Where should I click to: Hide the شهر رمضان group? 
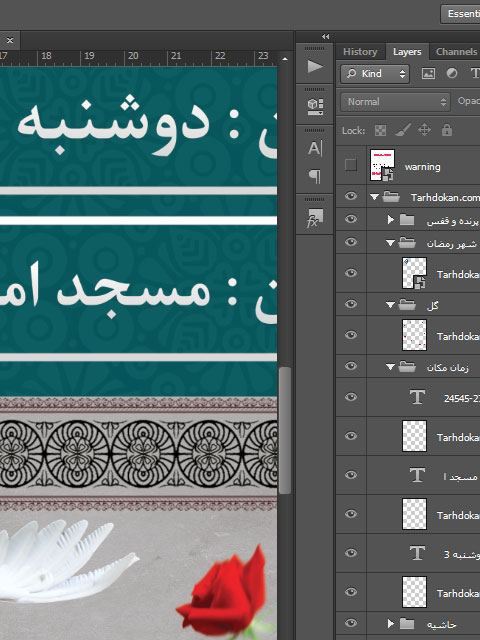tap(351, 242)
